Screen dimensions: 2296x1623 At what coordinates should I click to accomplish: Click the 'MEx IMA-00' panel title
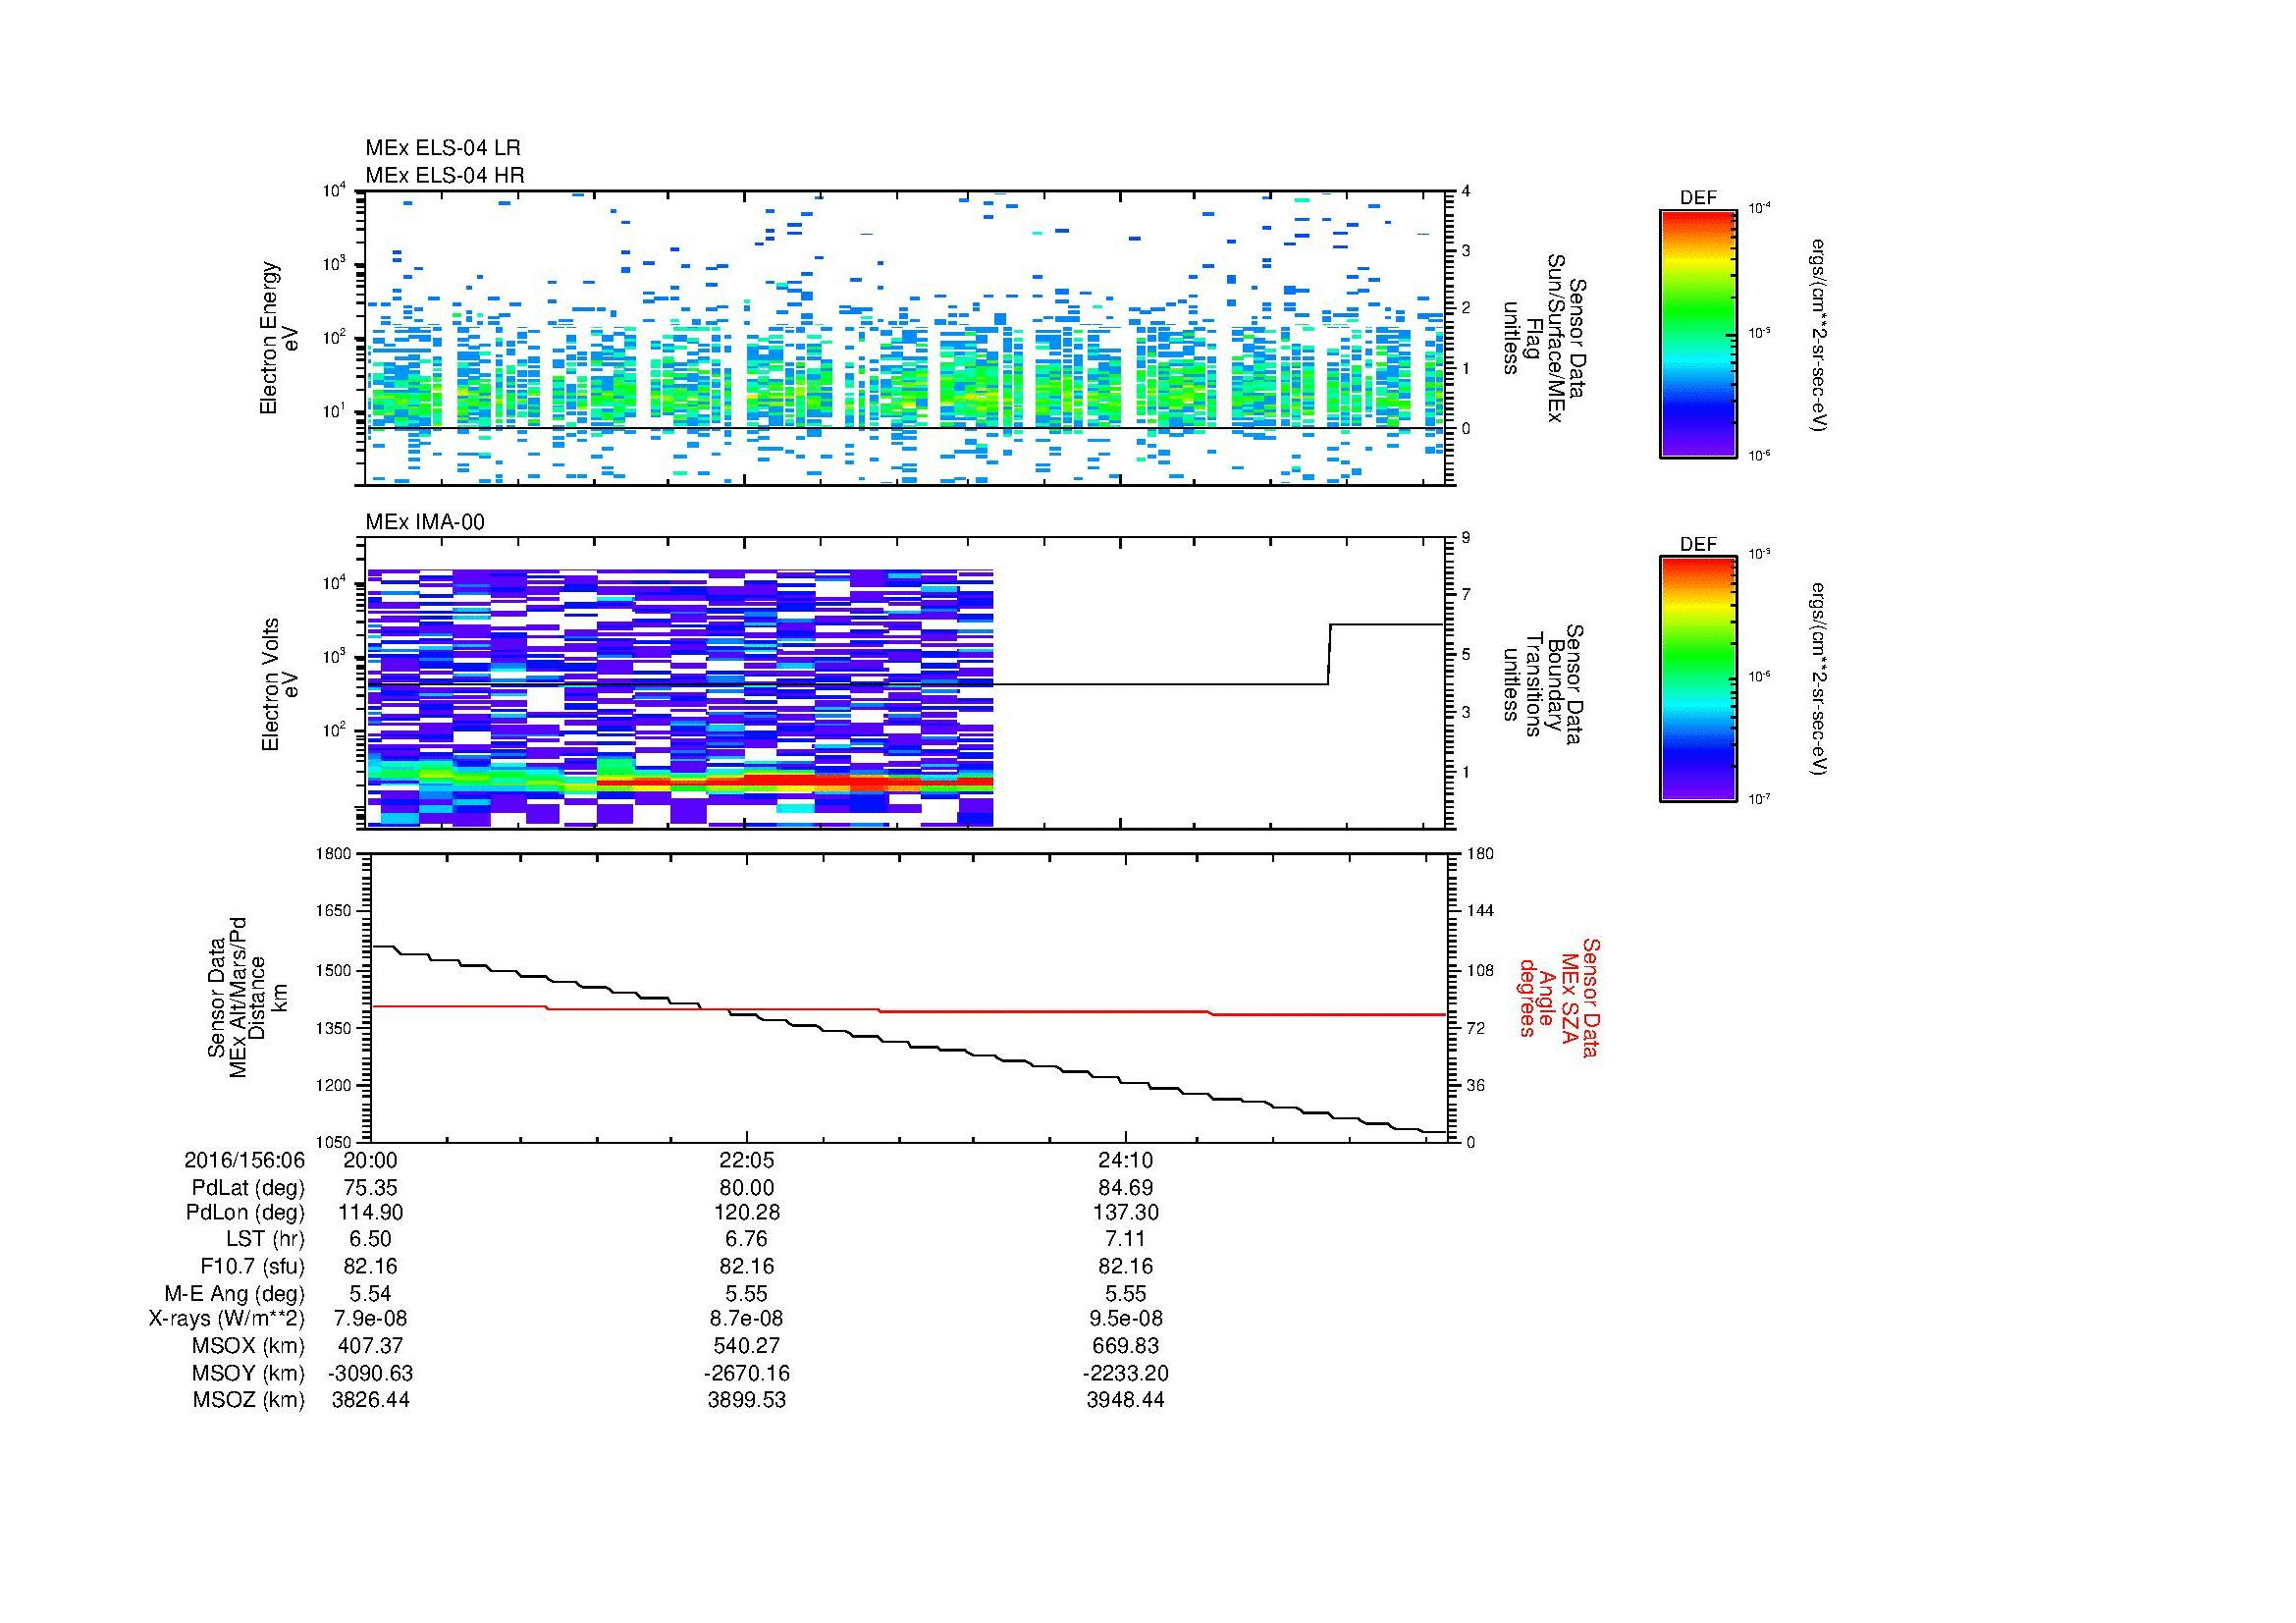[x=425, y=522]
